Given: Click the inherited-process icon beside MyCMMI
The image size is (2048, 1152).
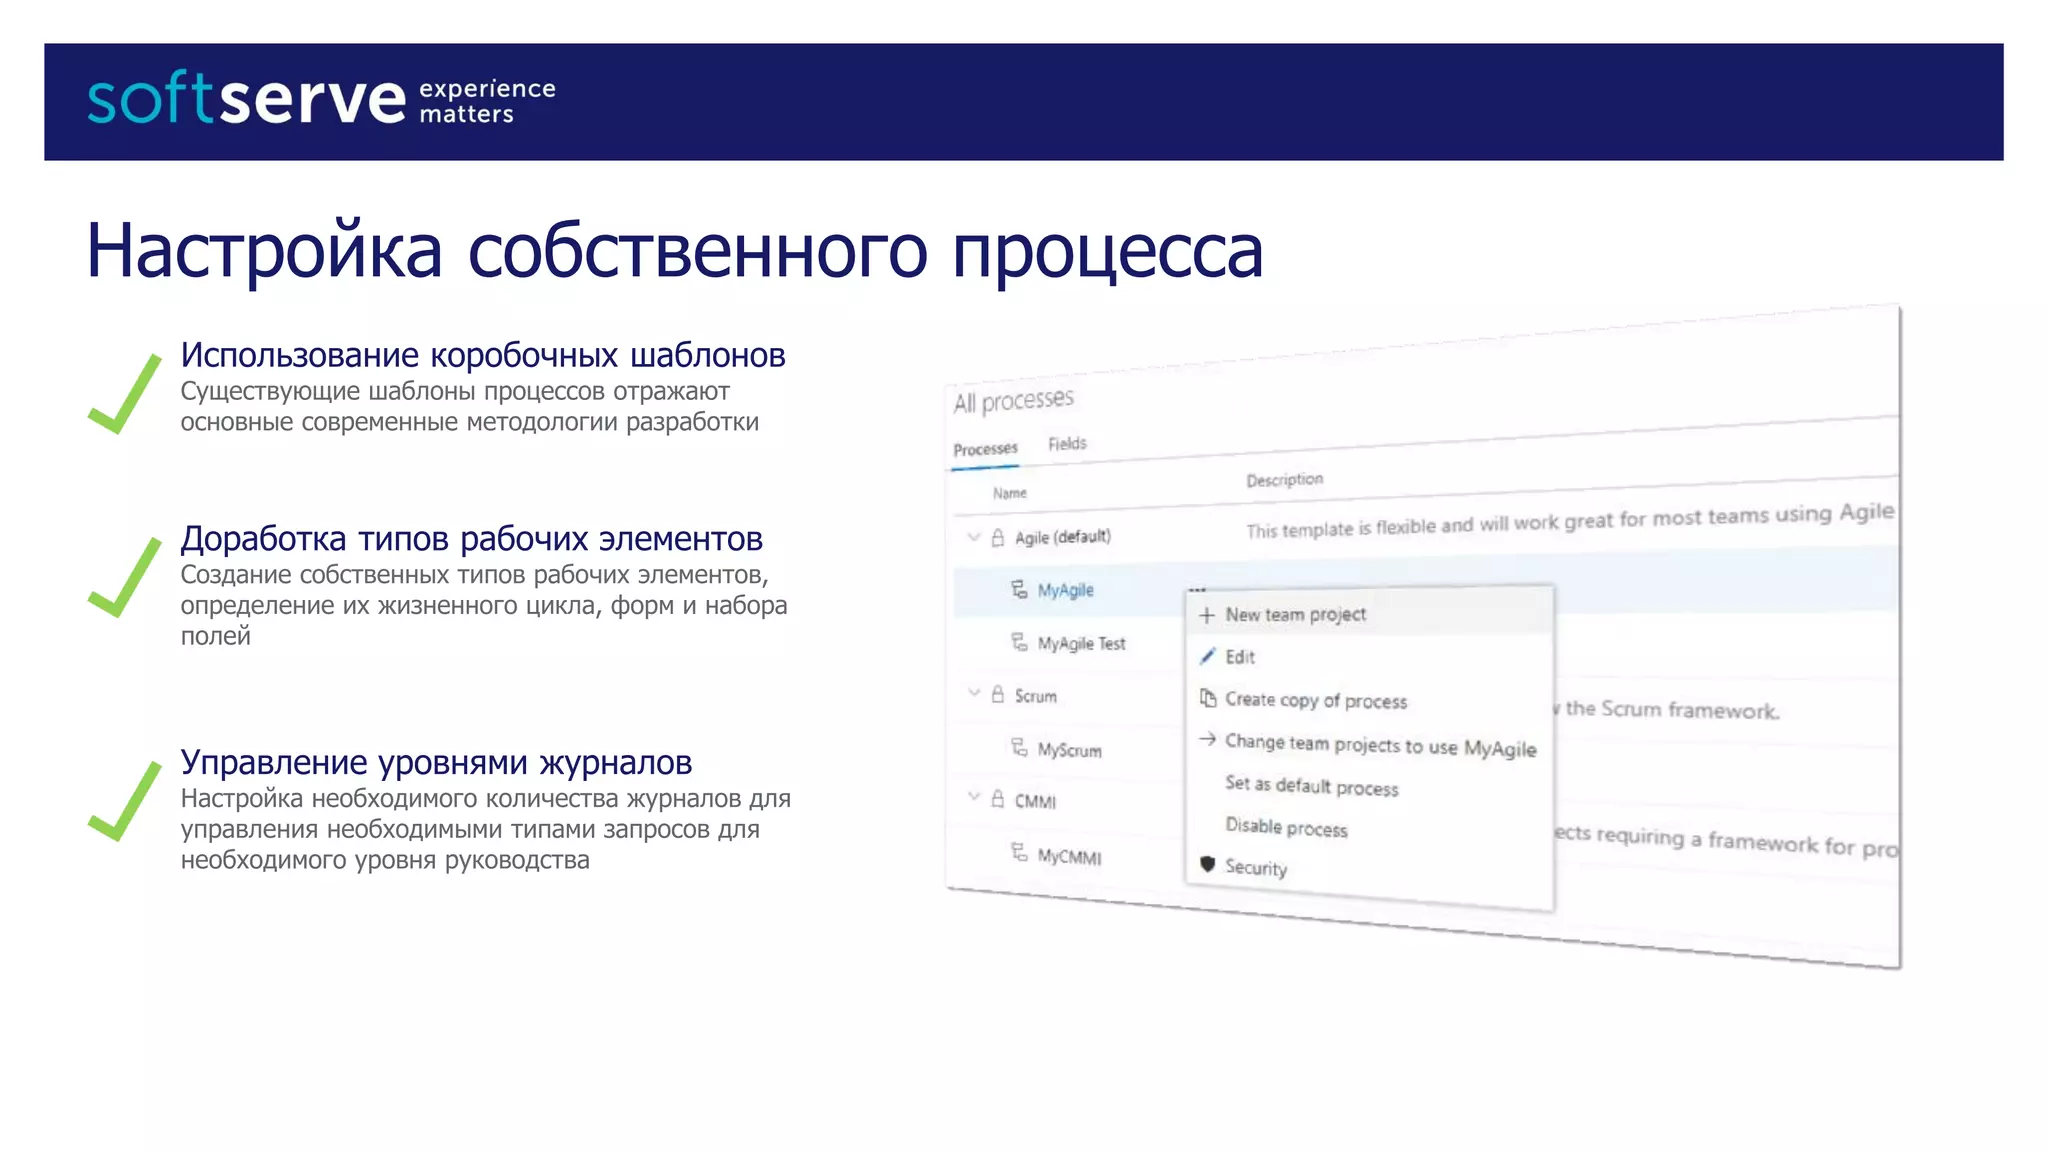Looking at the screenshot, I should tap(1019, 853).
